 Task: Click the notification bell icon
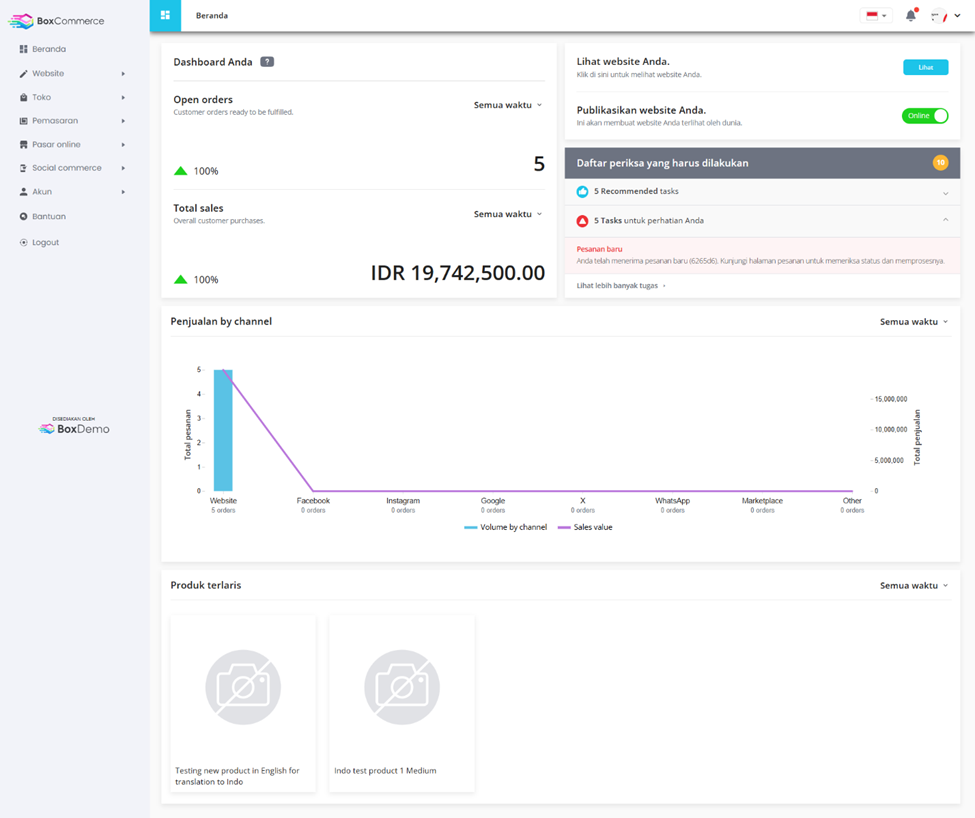pos(909,16)
